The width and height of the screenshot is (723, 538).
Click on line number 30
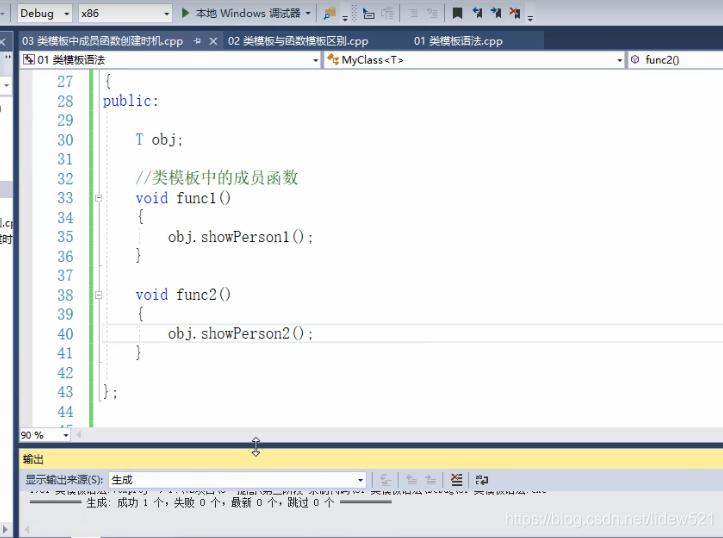(65, 140)
